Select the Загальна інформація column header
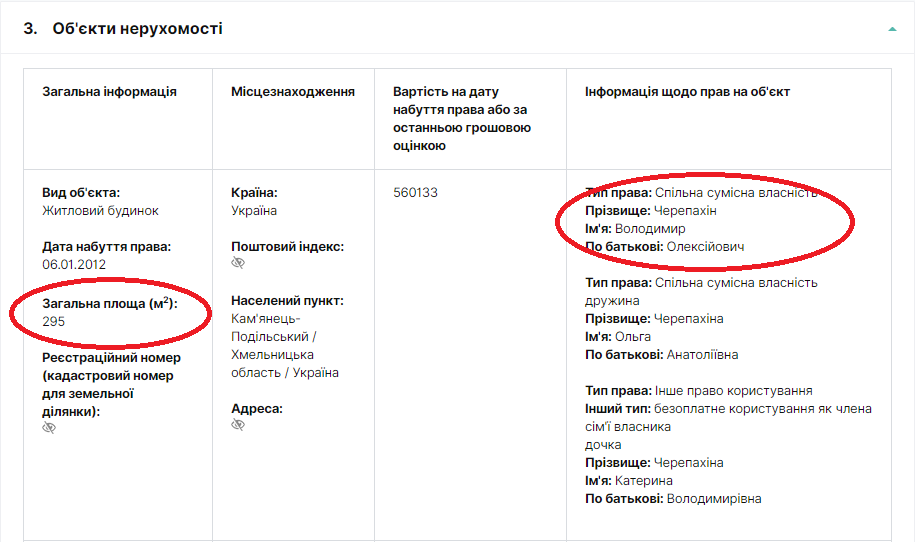915x542 pixels. click(x=109, y=92)
